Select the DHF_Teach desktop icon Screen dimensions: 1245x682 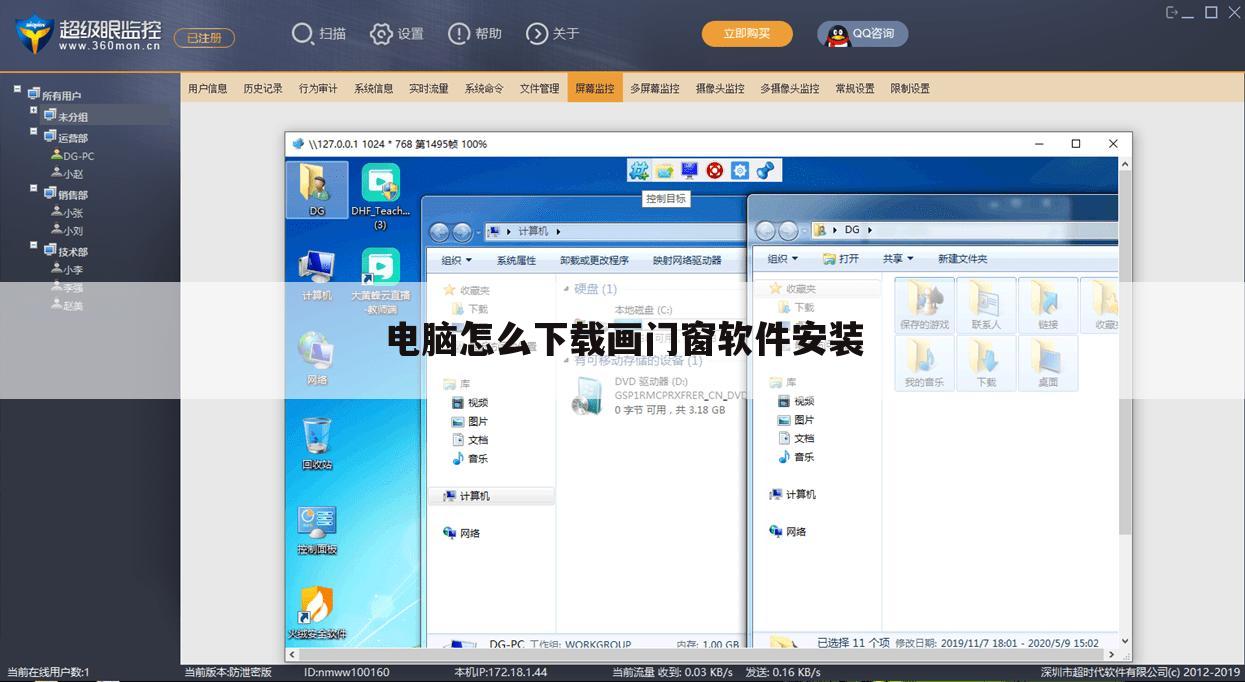380,197
